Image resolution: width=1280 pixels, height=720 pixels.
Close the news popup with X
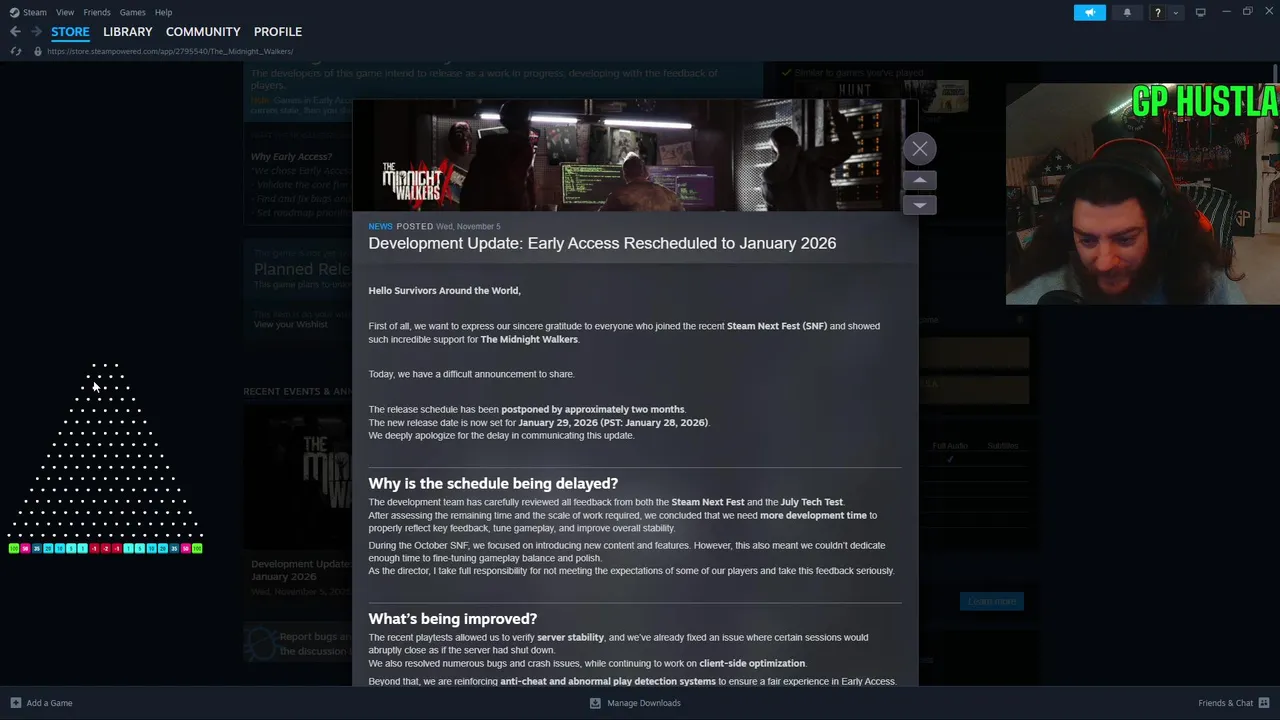click(920, 149)
